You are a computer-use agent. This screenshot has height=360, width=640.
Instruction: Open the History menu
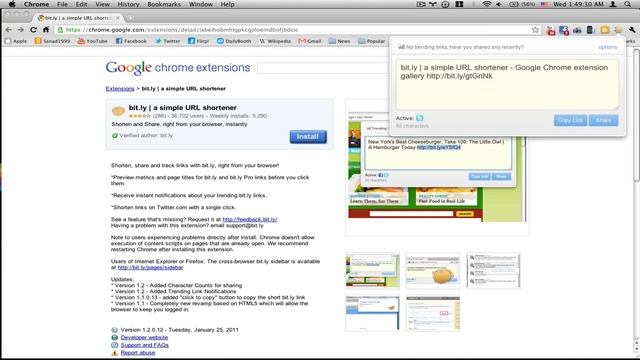(128, 4)
